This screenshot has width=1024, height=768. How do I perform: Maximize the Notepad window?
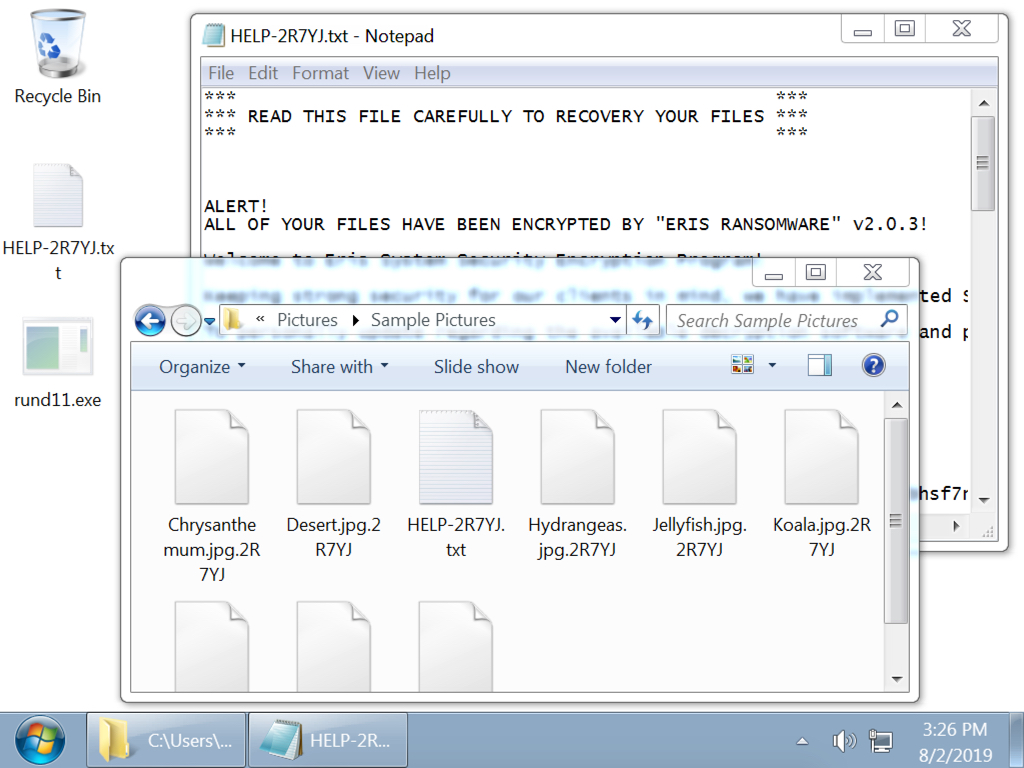[x=904, y=29]
